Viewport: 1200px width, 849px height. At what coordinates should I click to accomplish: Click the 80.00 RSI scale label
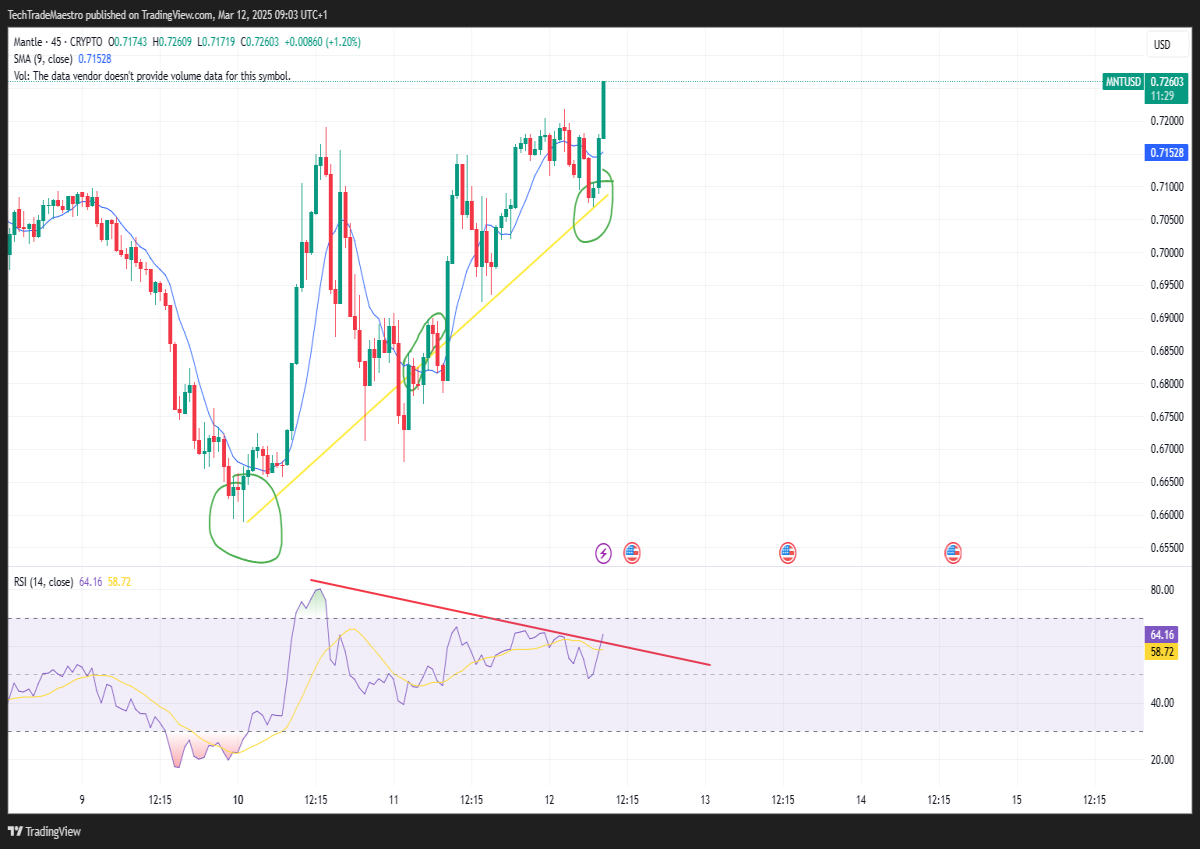[x=1161, y=590]
